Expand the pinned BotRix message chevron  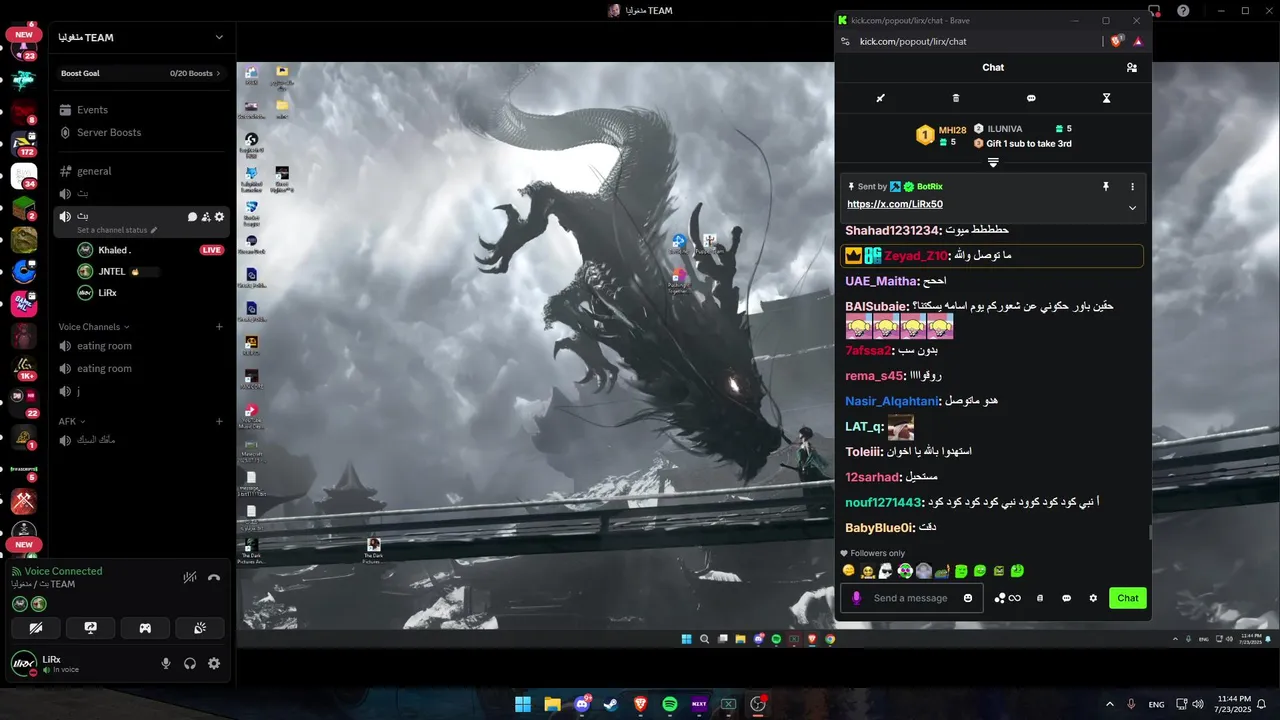[x=1132, y=208]
